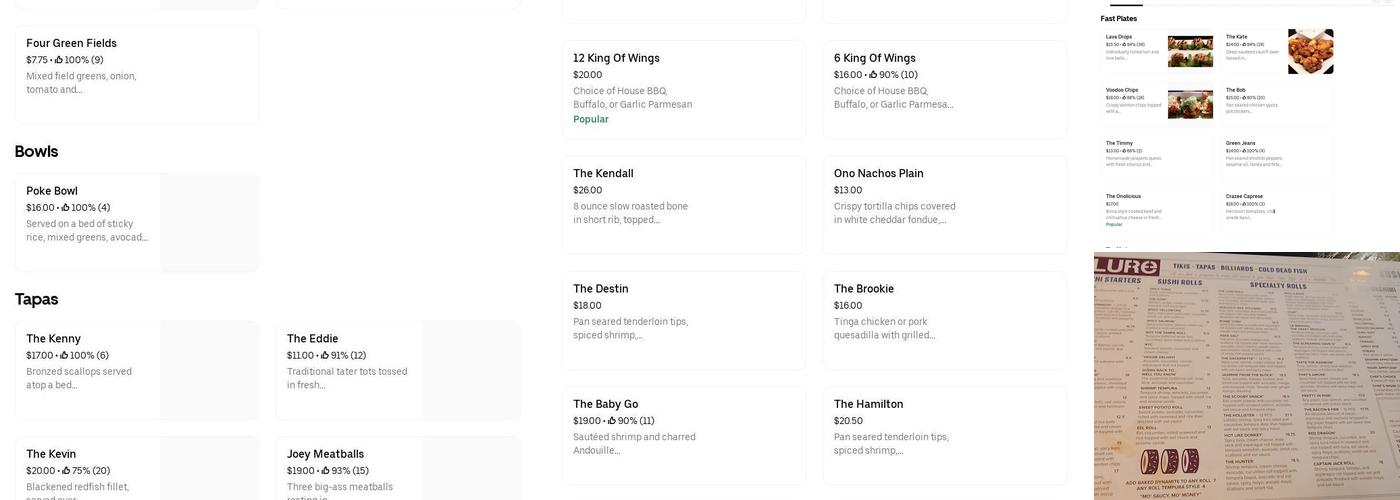Click thumbs-up icon on The Eddie
The image size is (1400, 500).
click(325, 355)
